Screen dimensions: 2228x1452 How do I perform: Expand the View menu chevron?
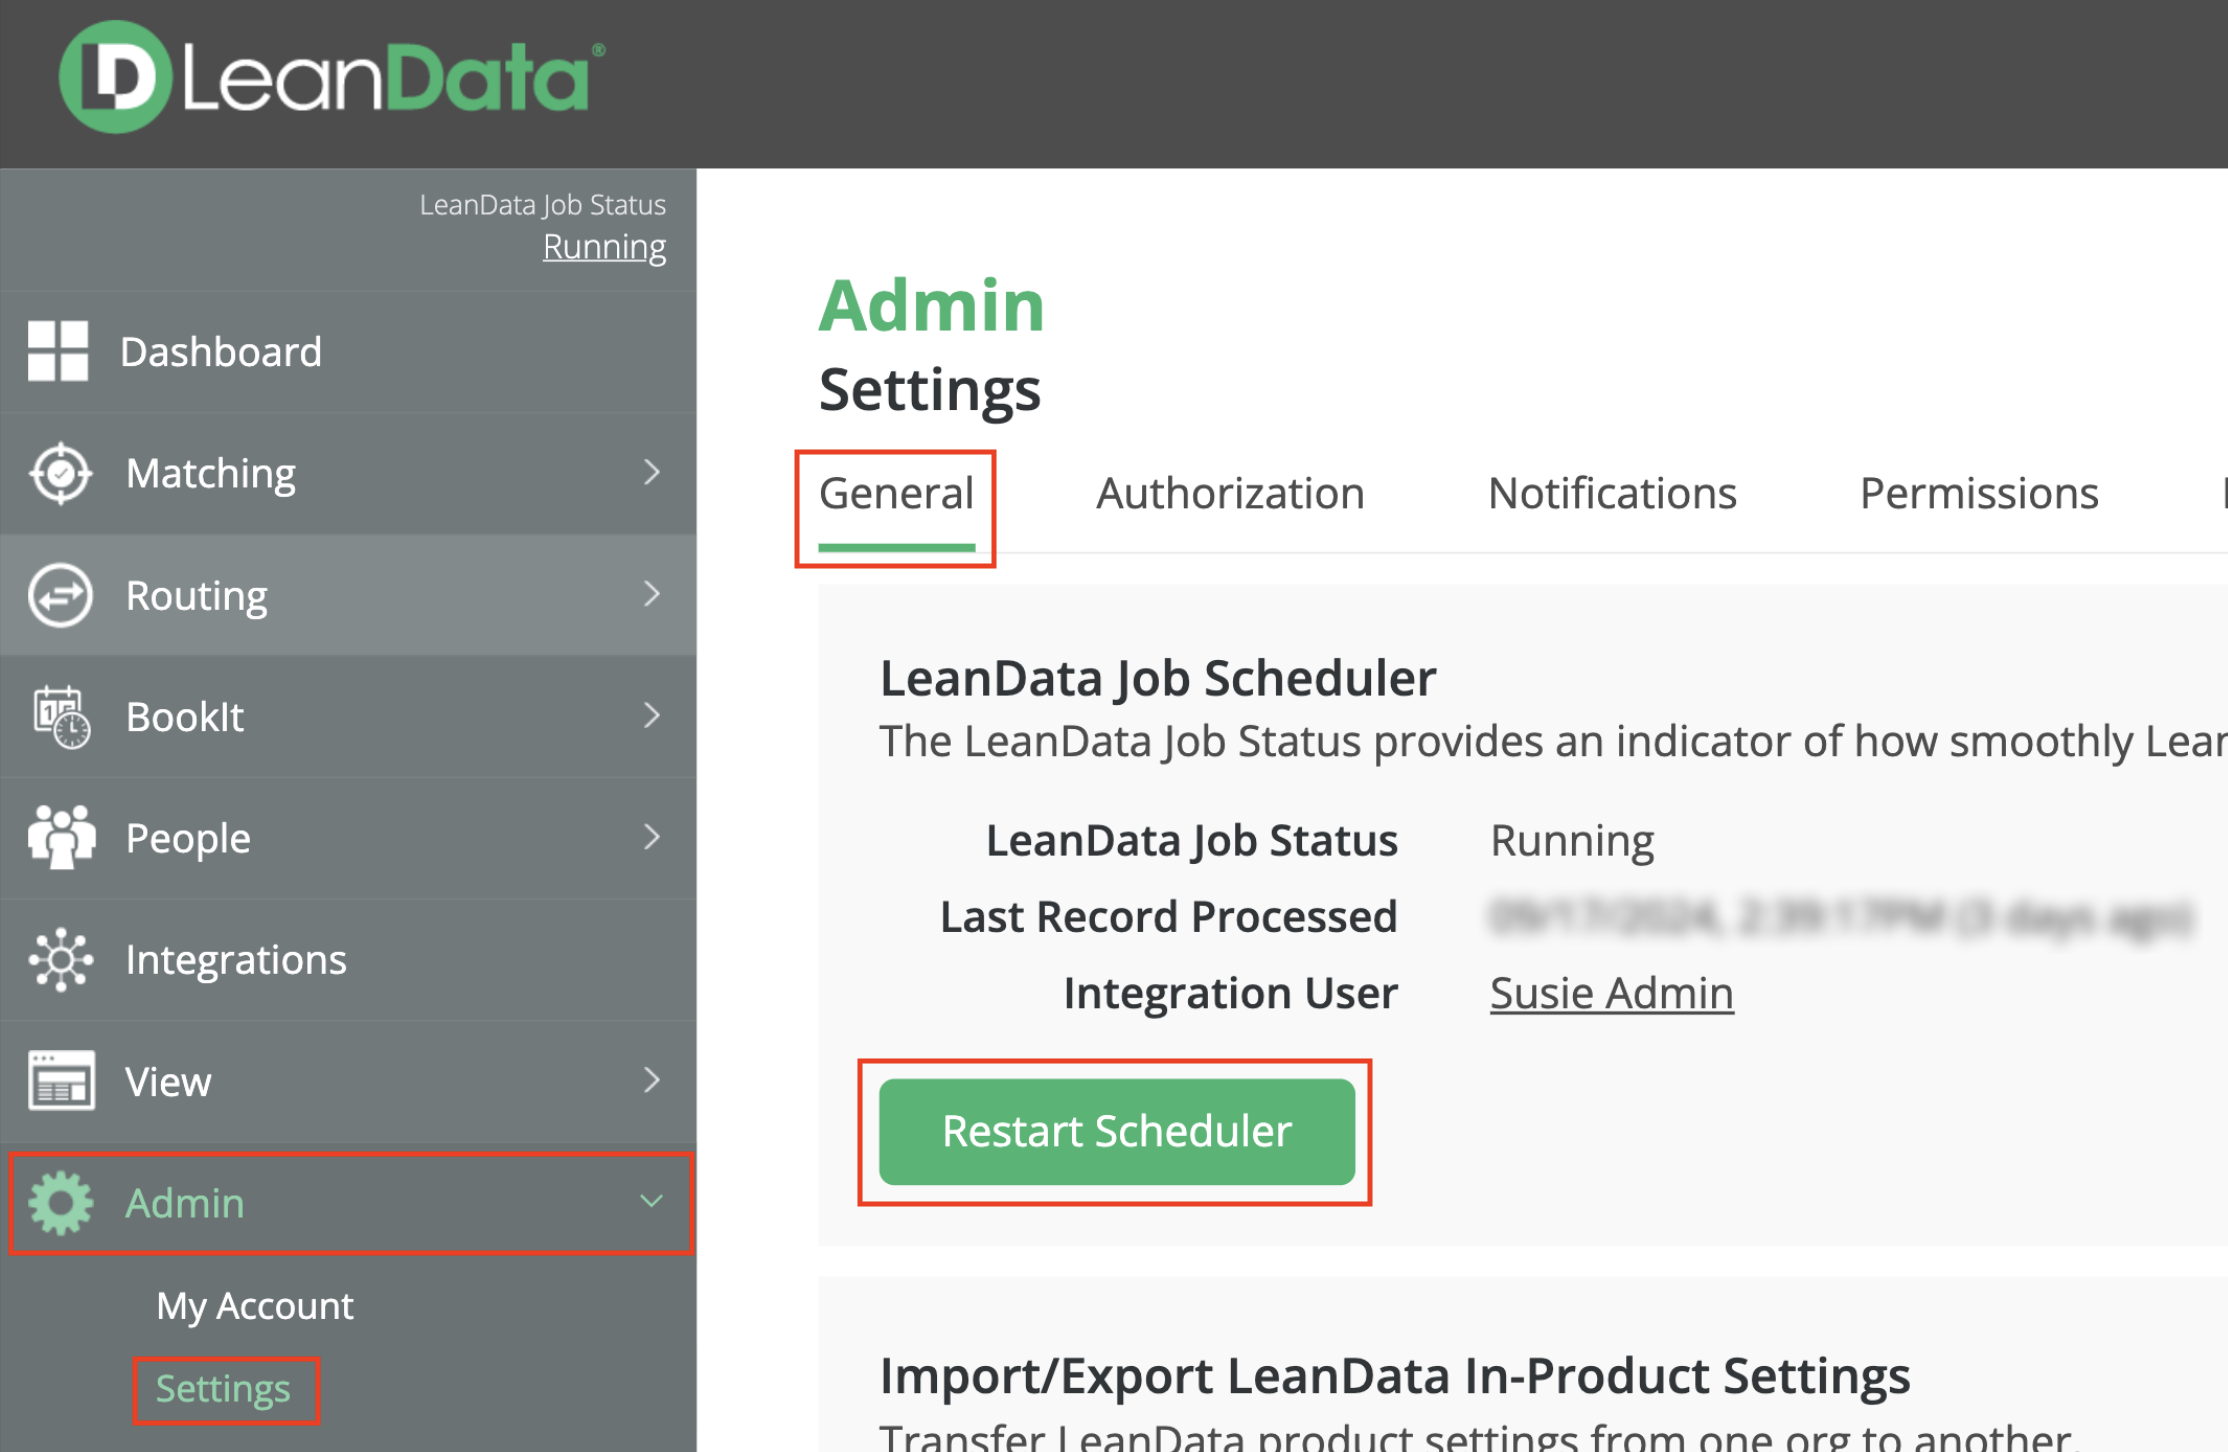pos(652,1080)
